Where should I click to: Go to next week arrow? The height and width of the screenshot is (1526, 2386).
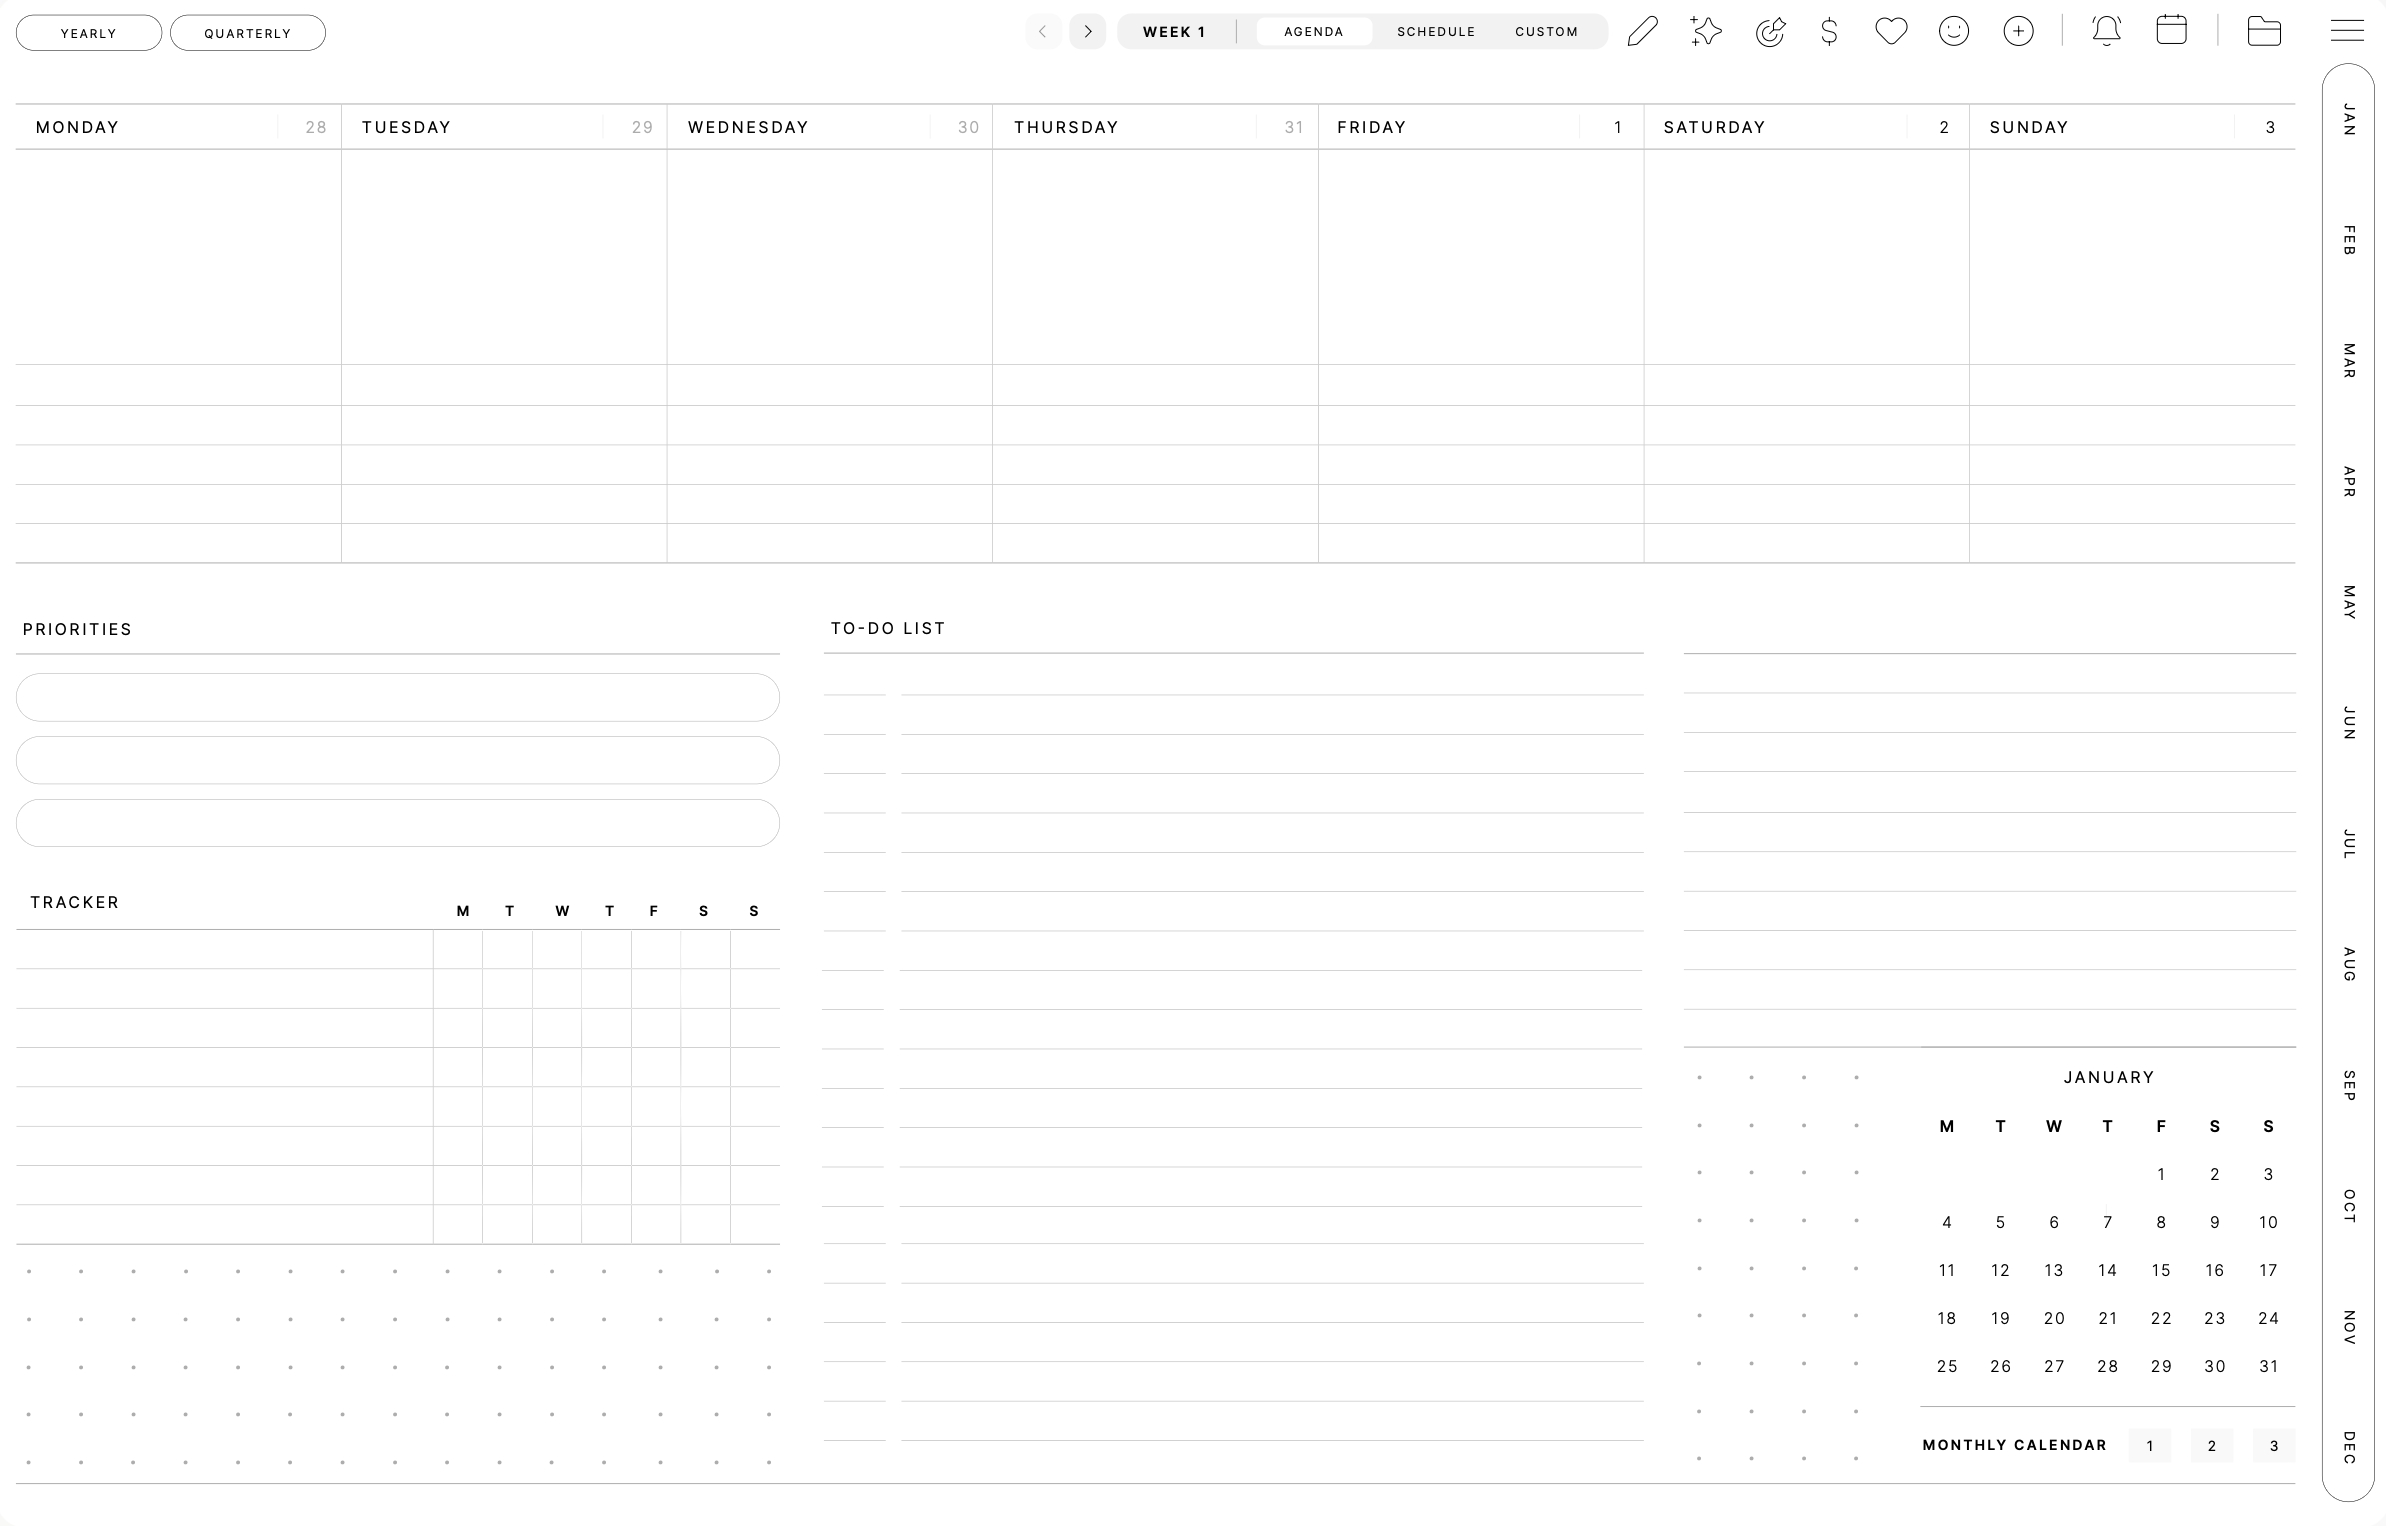1088,32
